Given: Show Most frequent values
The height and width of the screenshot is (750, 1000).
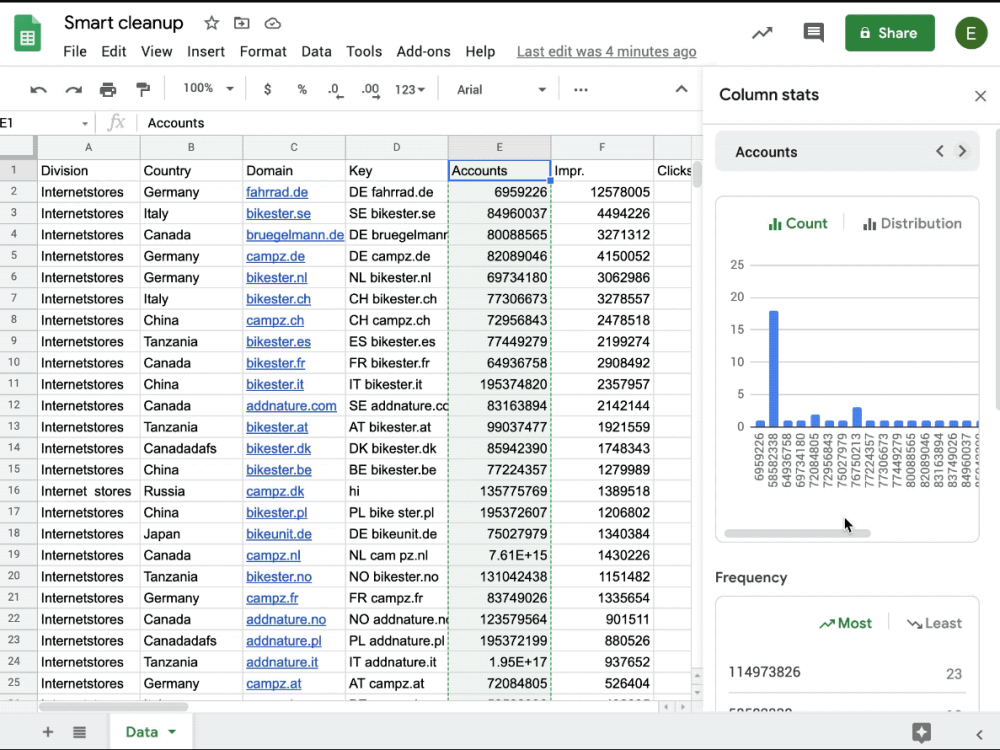Looking at the screenshot, I should click(846, 623).
